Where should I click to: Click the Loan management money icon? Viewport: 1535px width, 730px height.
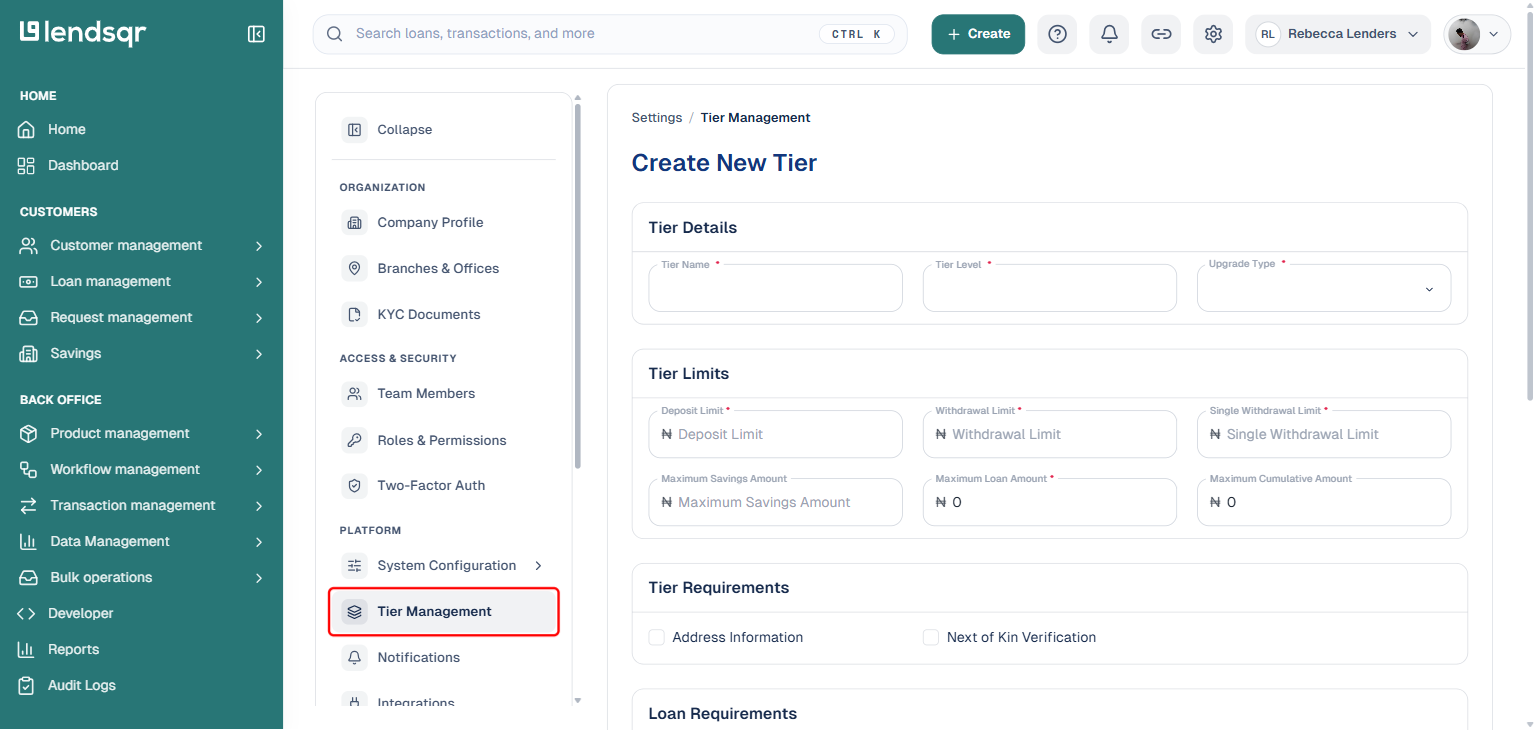(x=29, y=282)
